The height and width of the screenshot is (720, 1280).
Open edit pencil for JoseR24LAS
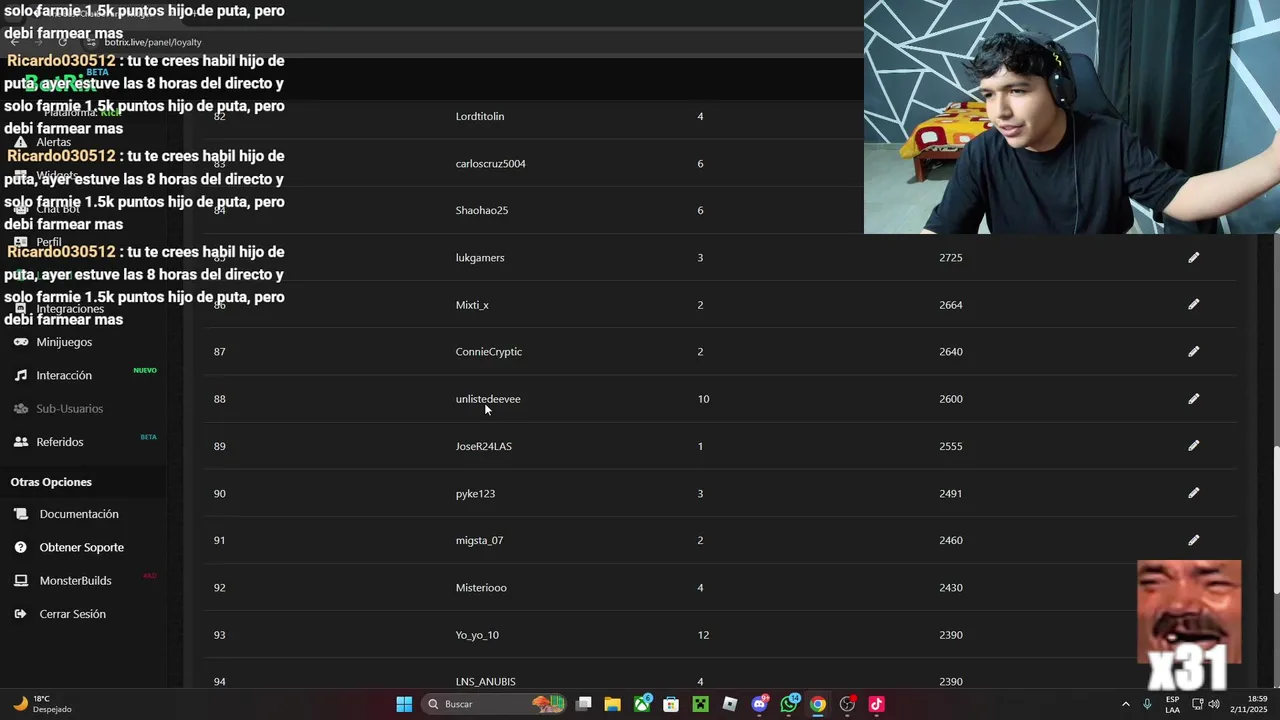pos(1193,446)
